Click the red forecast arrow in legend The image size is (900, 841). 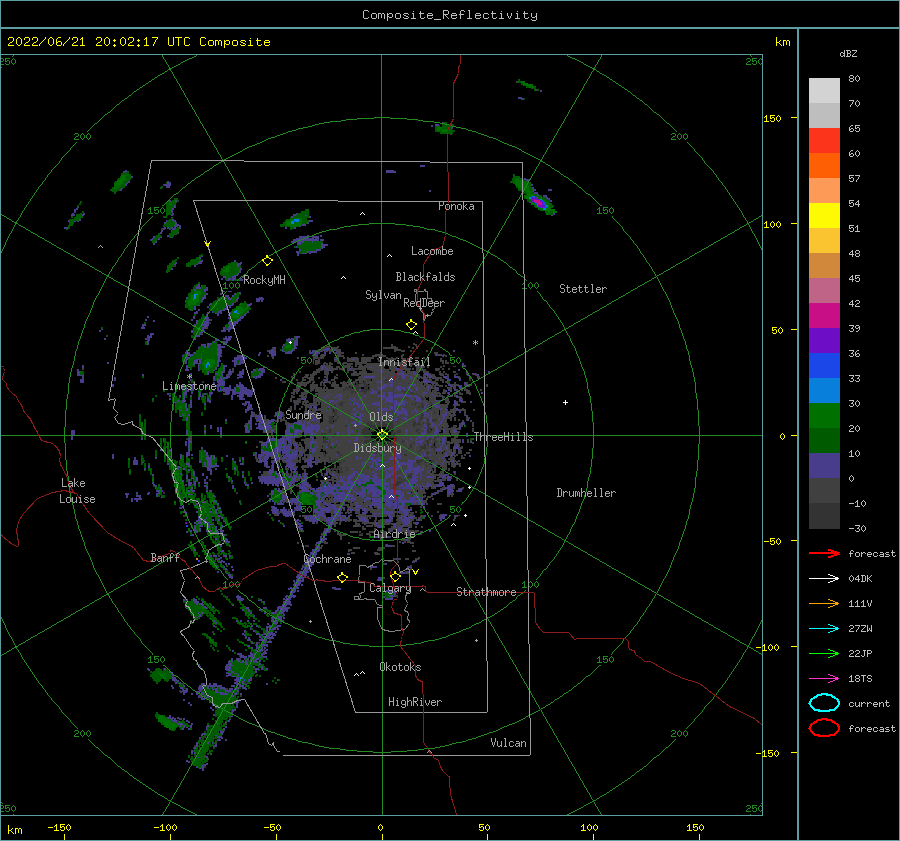(x=824, y=553)
